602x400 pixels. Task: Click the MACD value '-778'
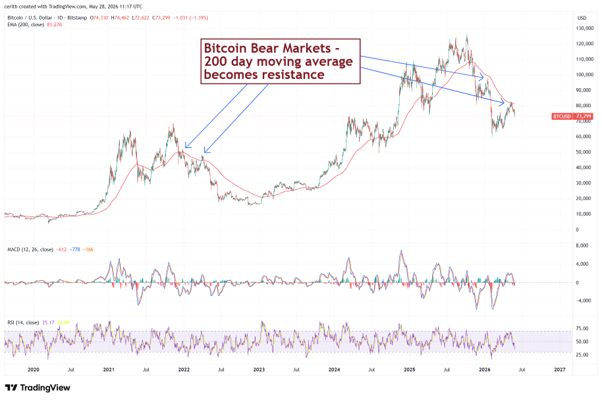pos(75,250)
